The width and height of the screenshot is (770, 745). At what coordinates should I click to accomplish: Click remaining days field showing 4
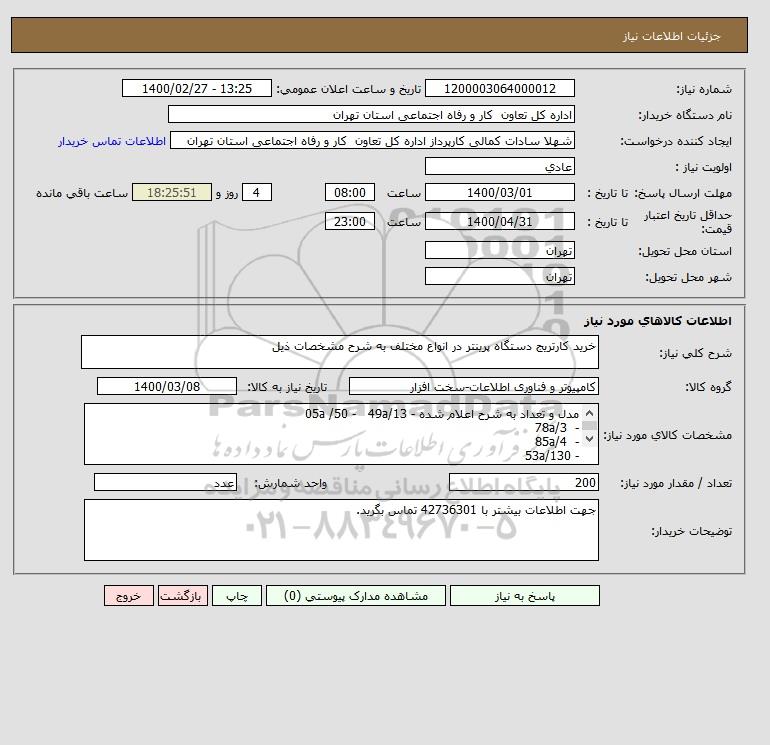pyautogui.click(x=256, y=193)
